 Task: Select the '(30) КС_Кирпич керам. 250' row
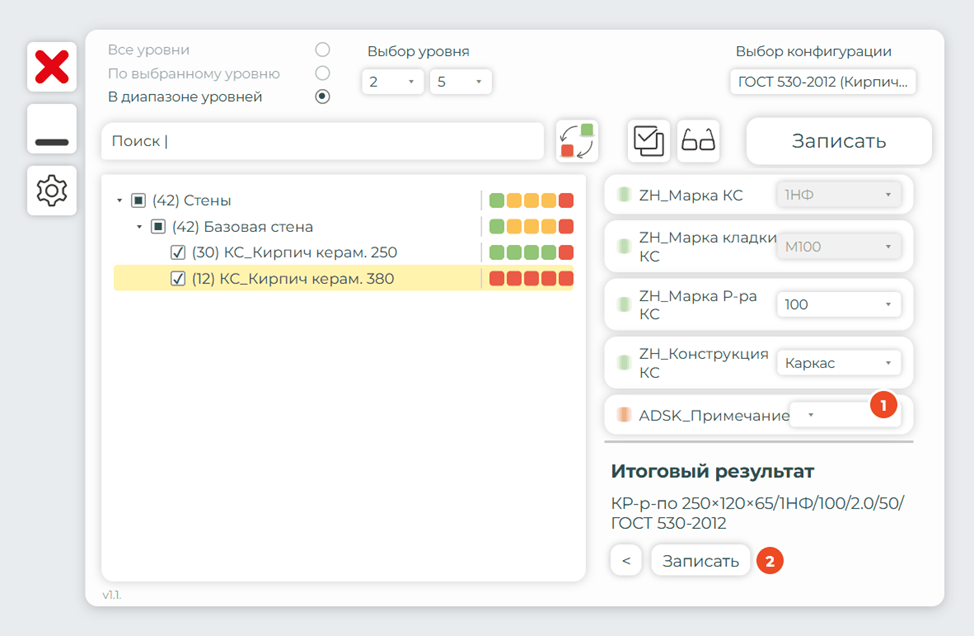[x=344, y=252]
